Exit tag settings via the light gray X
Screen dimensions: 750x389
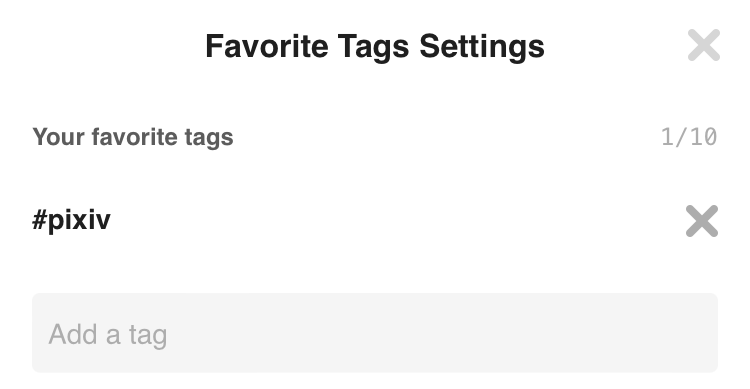704,45
